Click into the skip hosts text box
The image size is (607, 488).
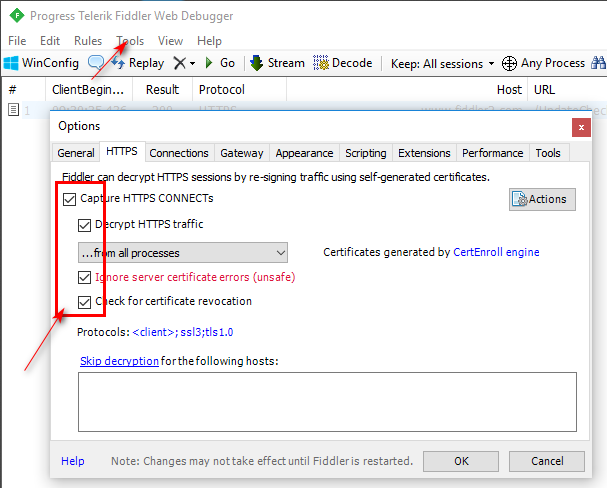click(x=327, y=402)
